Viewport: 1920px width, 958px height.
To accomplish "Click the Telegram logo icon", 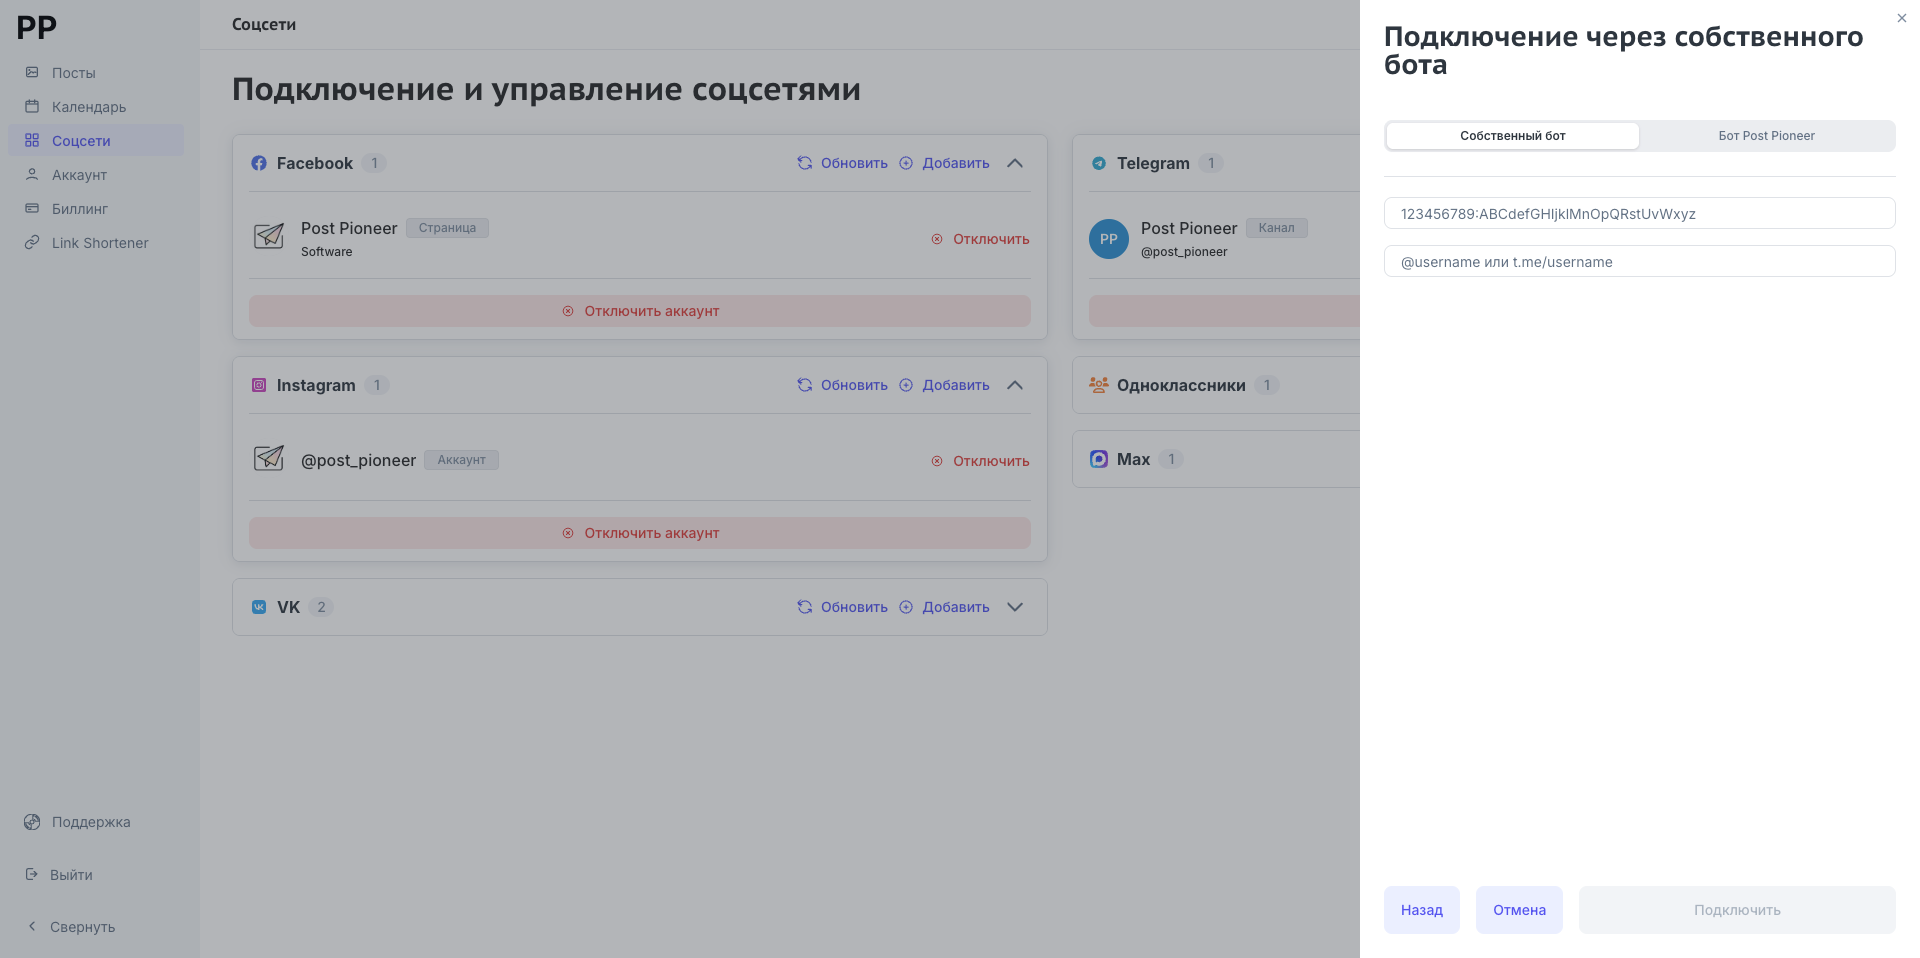I will (x=1099, y=163).
